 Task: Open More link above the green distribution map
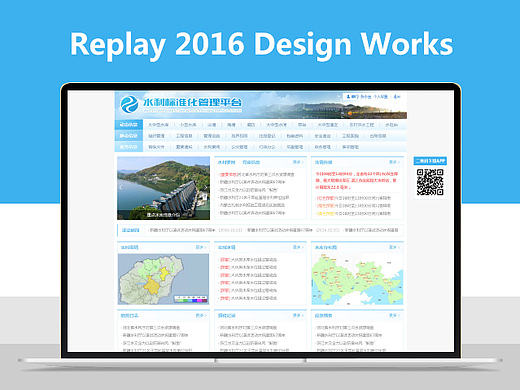click(x=394, y=247)
